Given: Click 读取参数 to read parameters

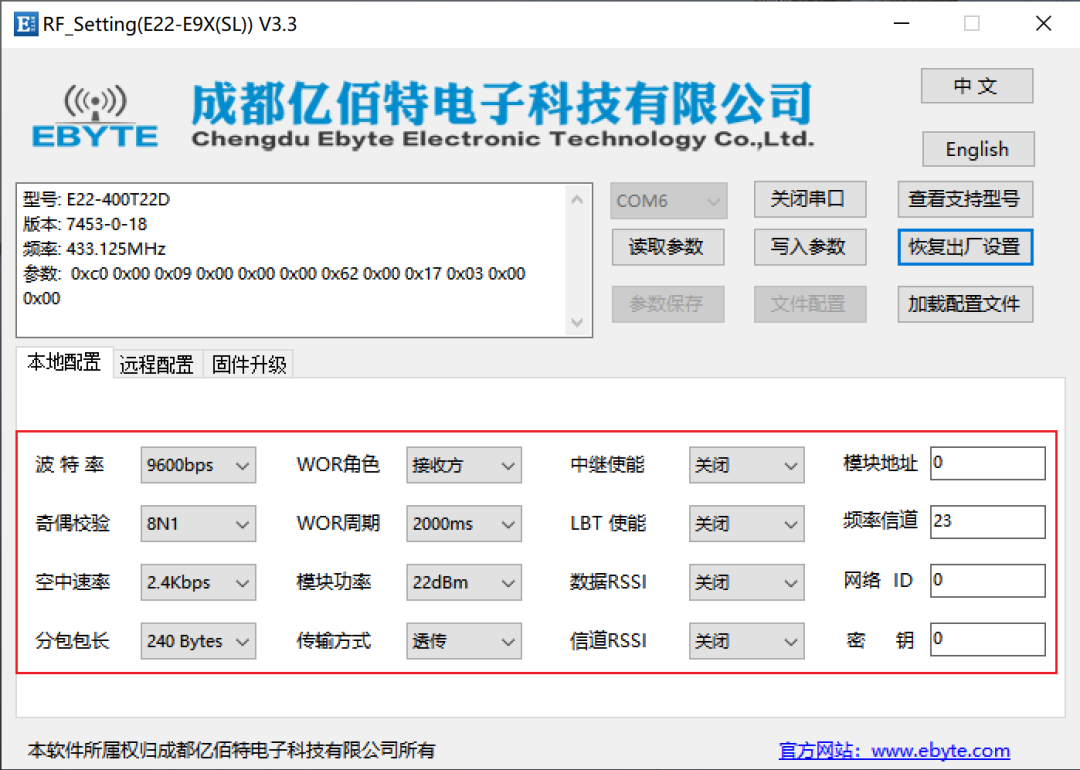Looking at the screenshot, I should 667,247.
